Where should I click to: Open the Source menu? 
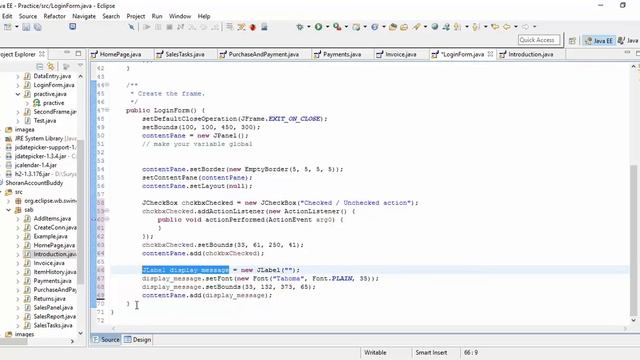28,16
